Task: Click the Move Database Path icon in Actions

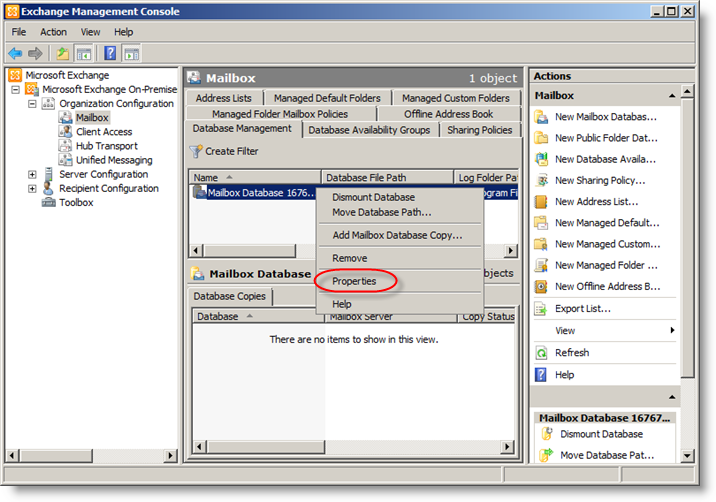Action: (547, 455)
